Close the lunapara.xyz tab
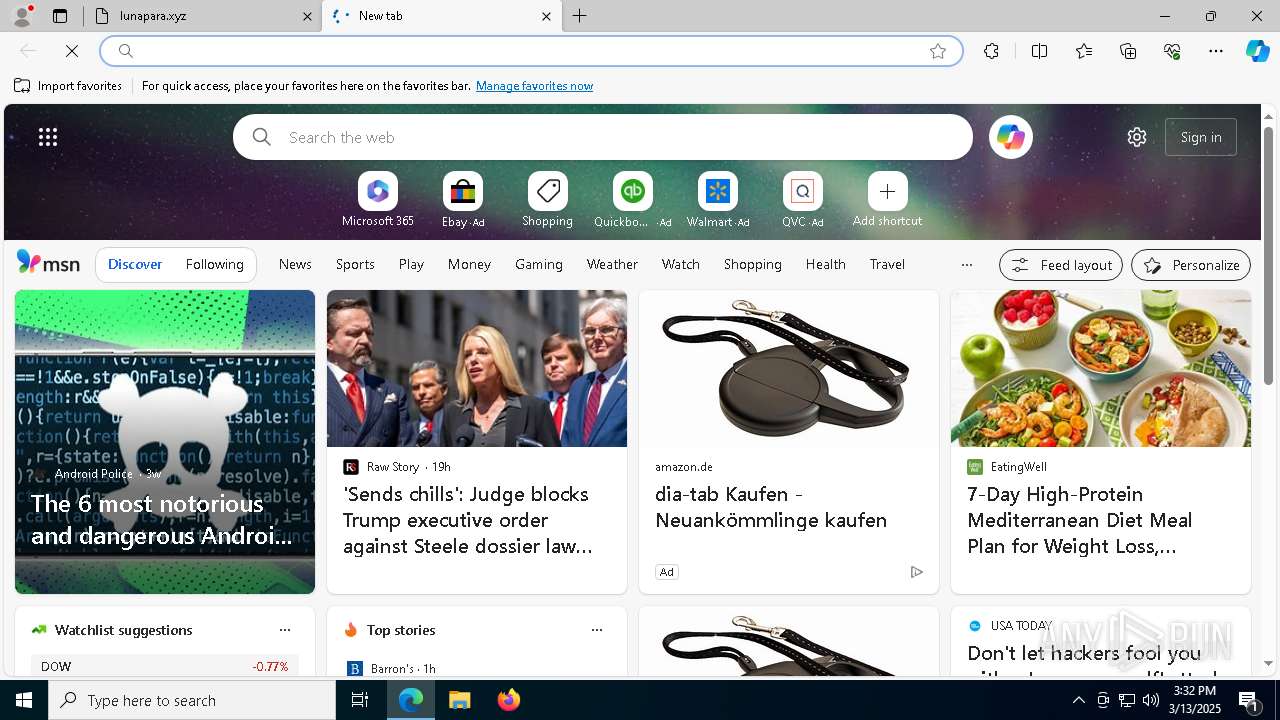The height and width of the screenshot is (720, 1280). click(308, 16)
